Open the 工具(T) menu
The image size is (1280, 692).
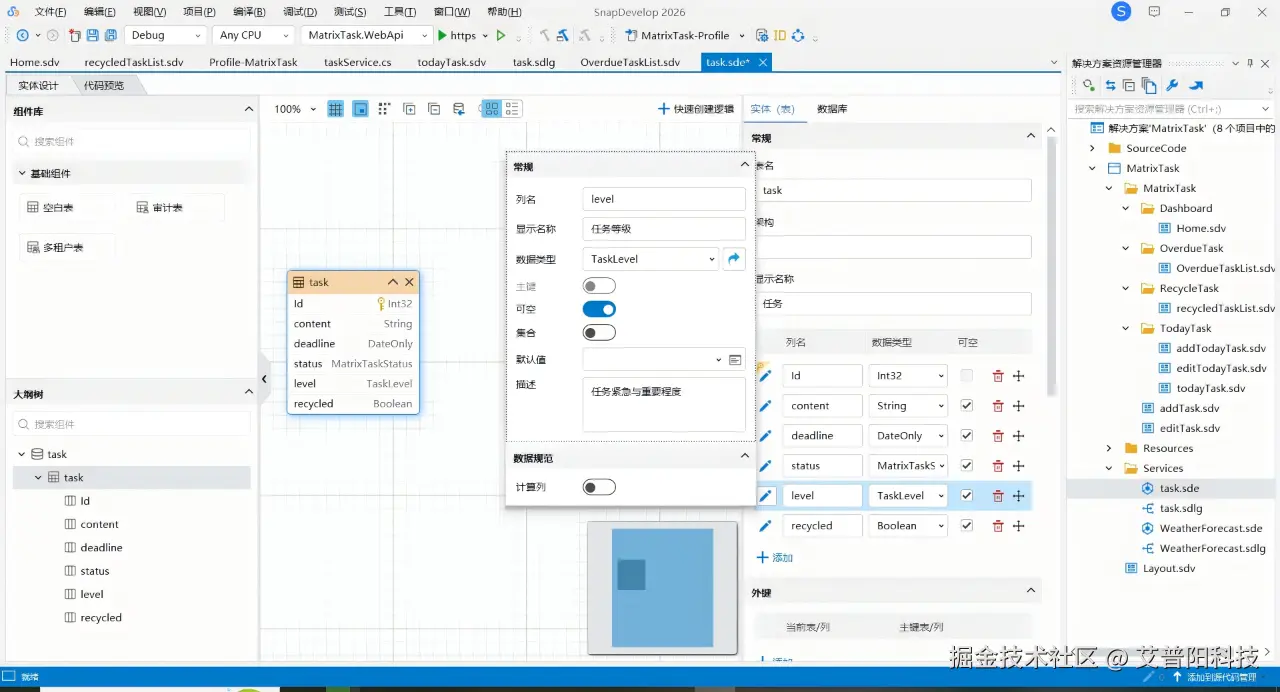(x=400, y=12)
